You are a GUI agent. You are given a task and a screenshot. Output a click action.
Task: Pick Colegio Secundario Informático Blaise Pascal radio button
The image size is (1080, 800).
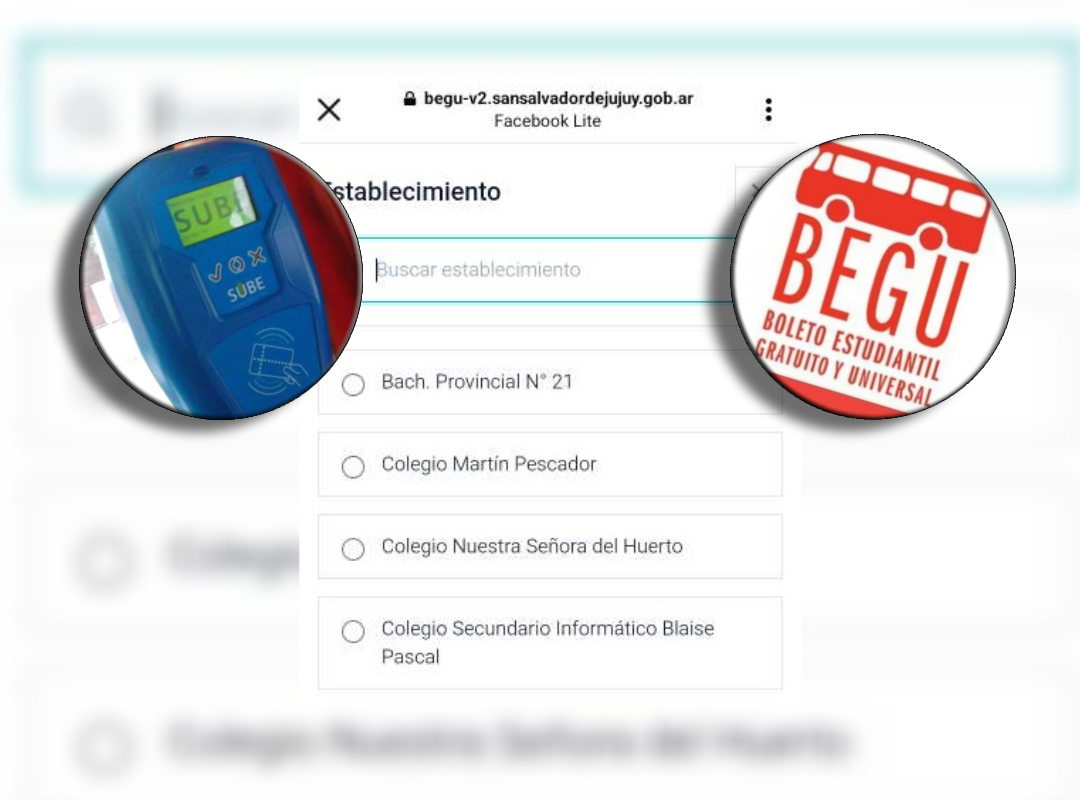353,630
